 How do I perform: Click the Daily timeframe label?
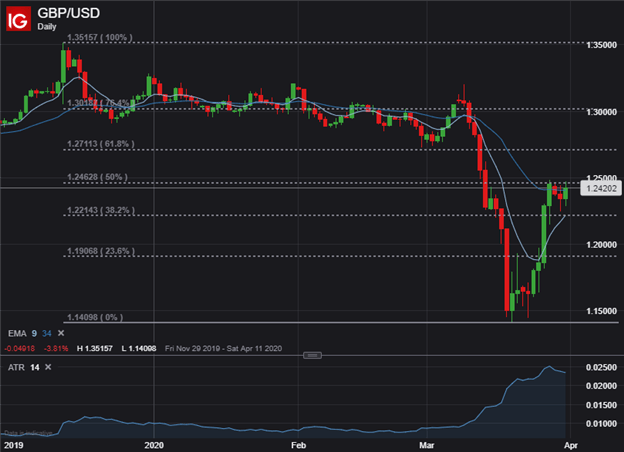click(x=47, y=27)
